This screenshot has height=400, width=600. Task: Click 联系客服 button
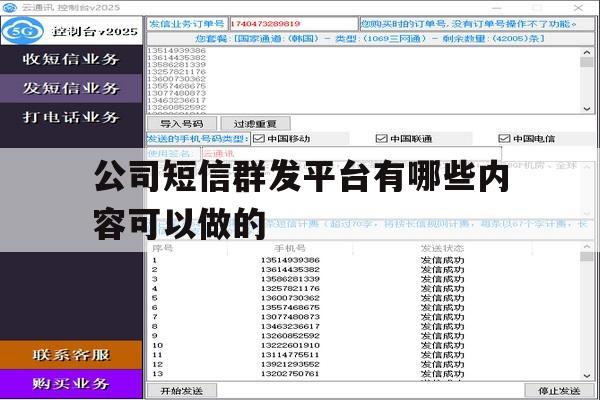point(71,355)
